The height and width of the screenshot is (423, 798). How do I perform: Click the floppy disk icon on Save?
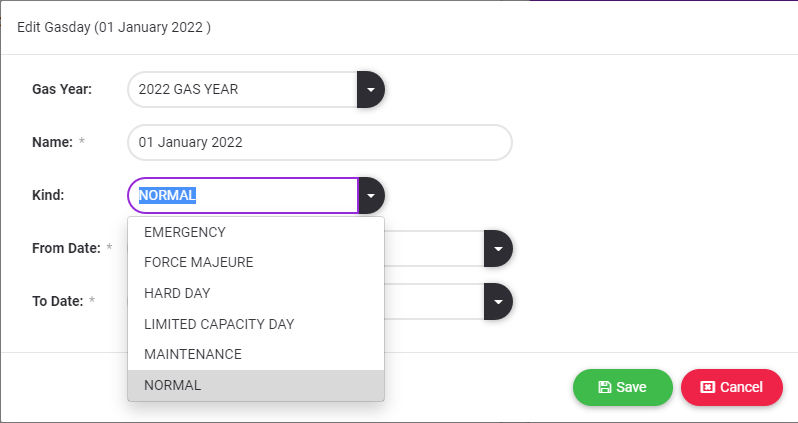(604, 387)
